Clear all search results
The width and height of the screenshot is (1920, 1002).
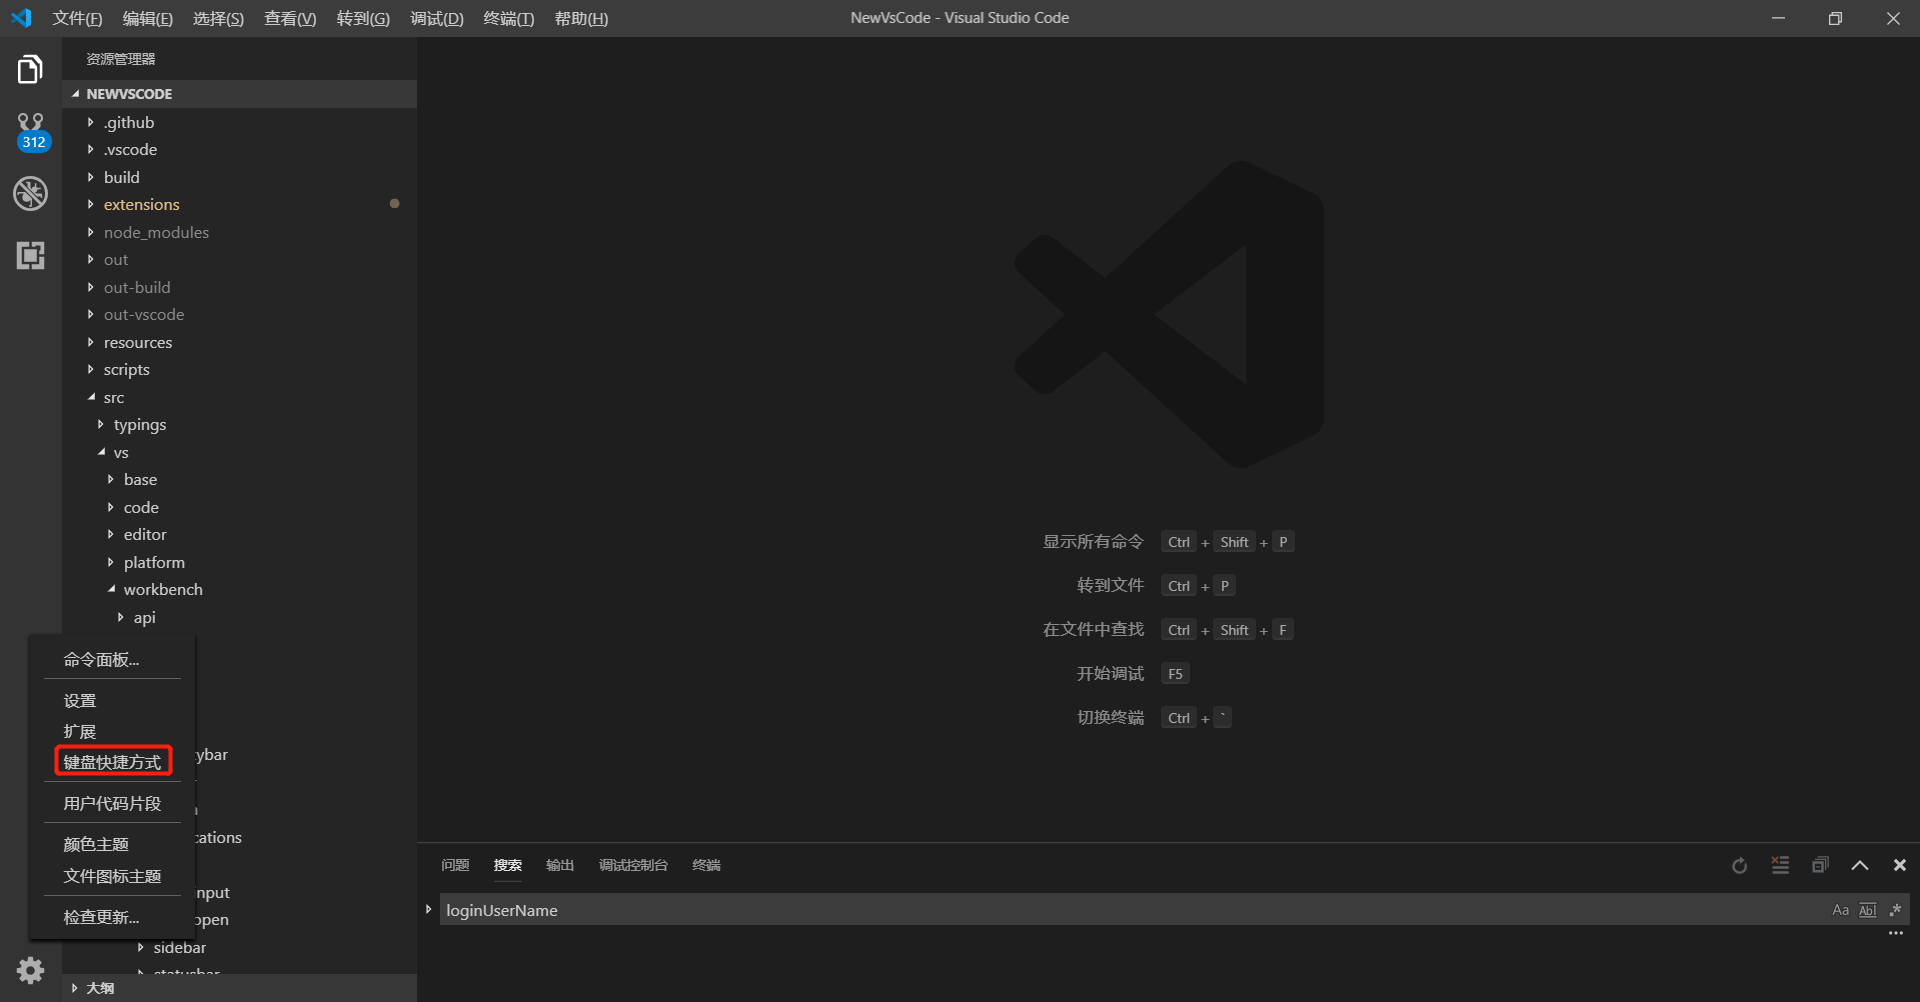coord(1780,865)
